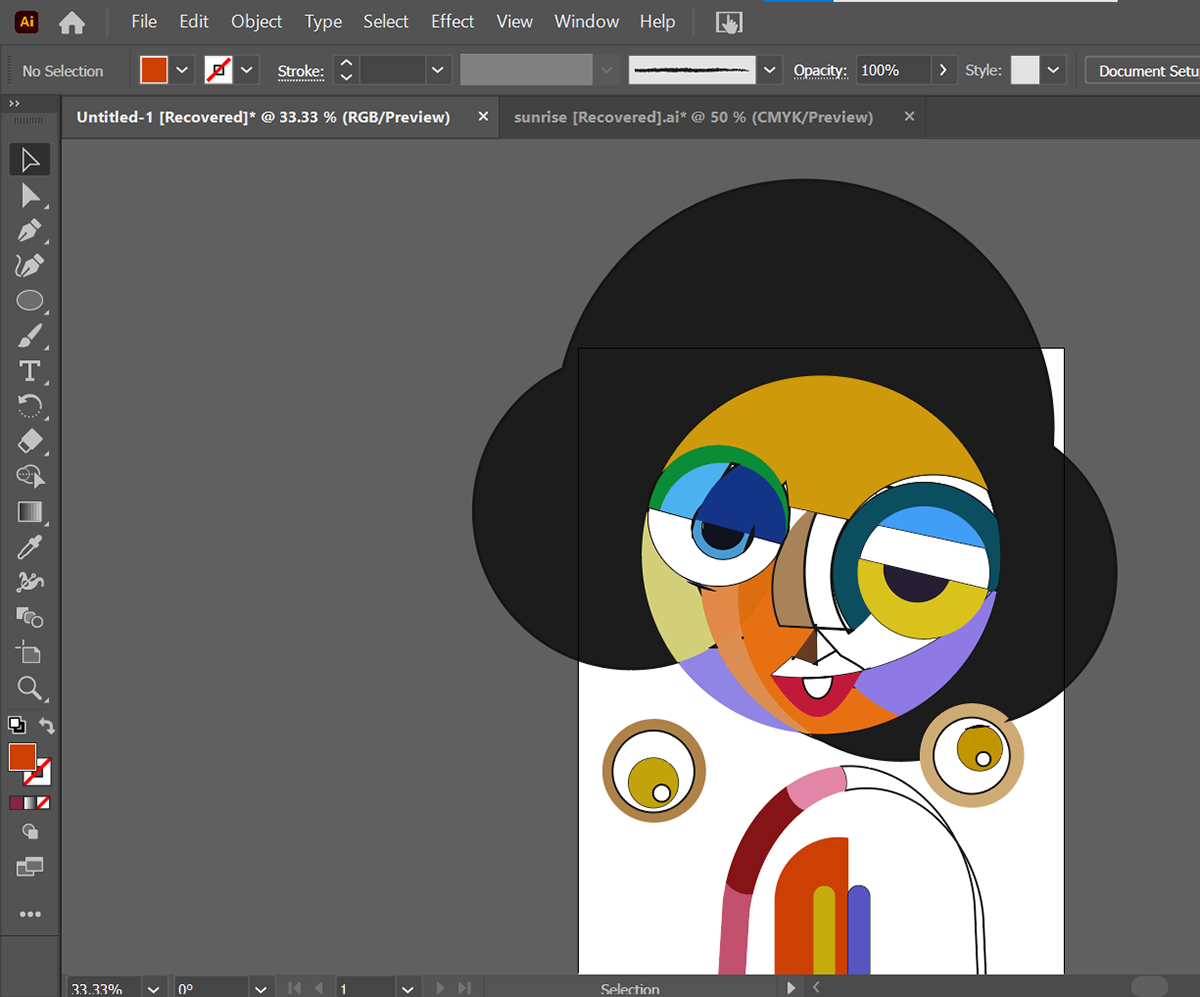Viewport: 1200px width, 997px height.
Task: Set paint mode to Gradient
Action: 30,802
